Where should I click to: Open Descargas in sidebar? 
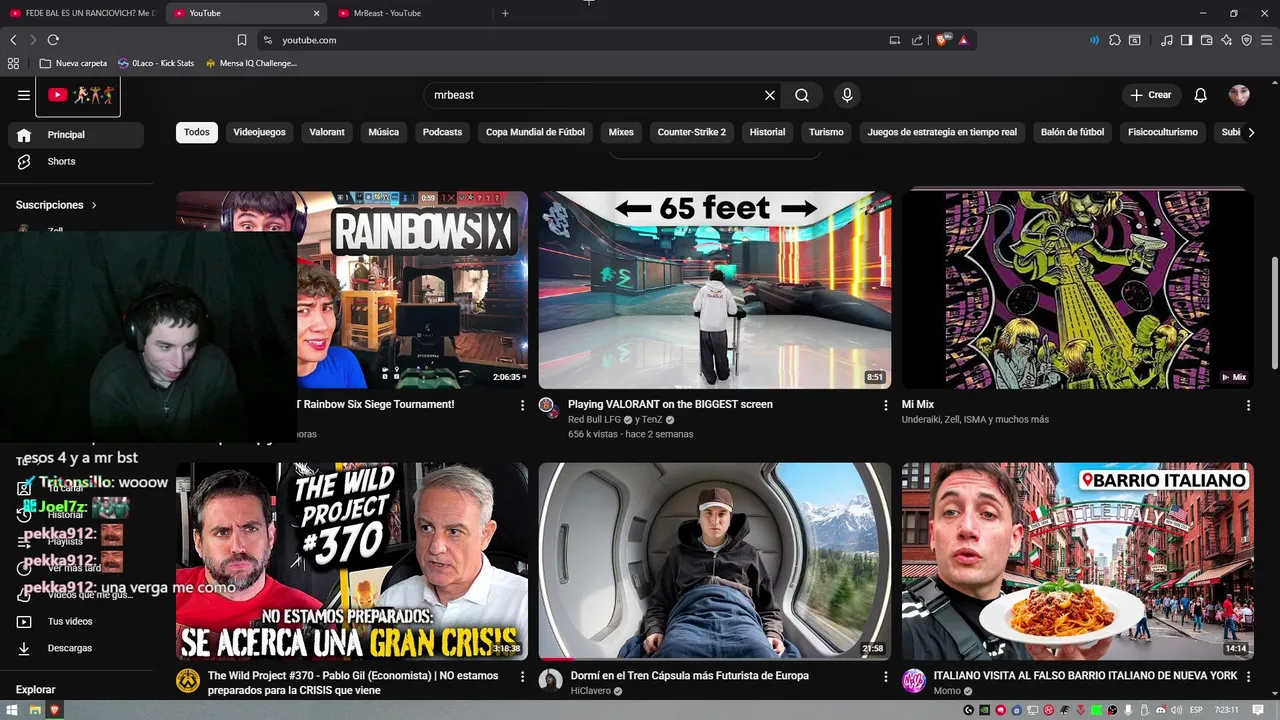pyautogui.click(x=76, y=648)
